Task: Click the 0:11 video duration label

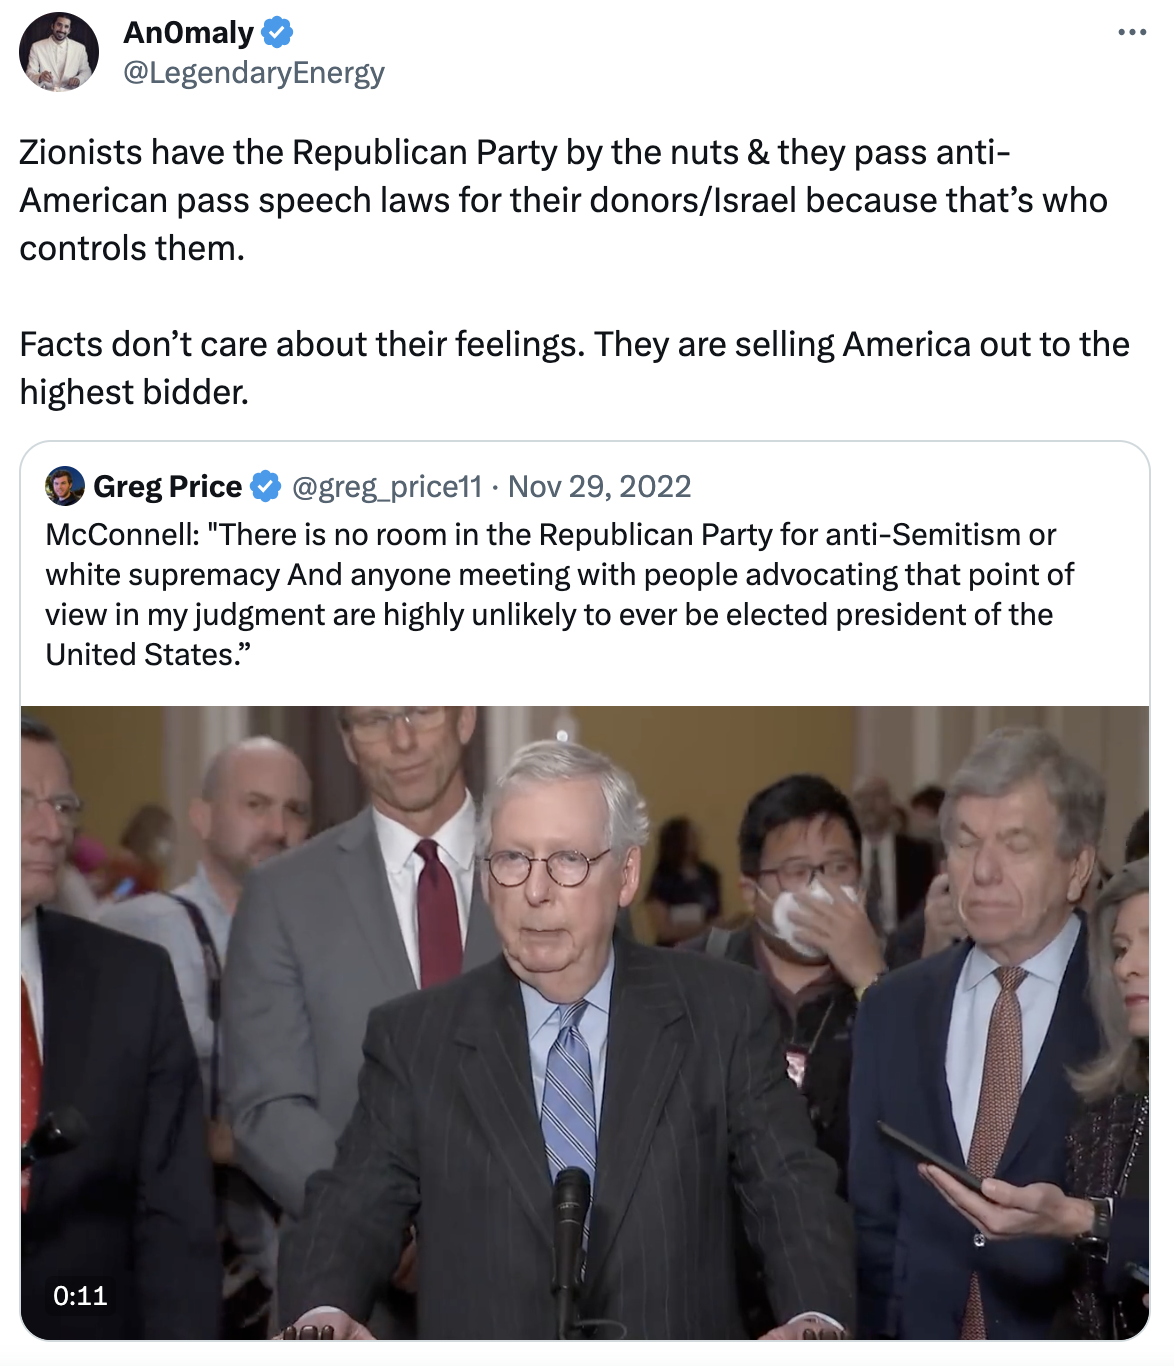Action: [x=80, y=1296]
